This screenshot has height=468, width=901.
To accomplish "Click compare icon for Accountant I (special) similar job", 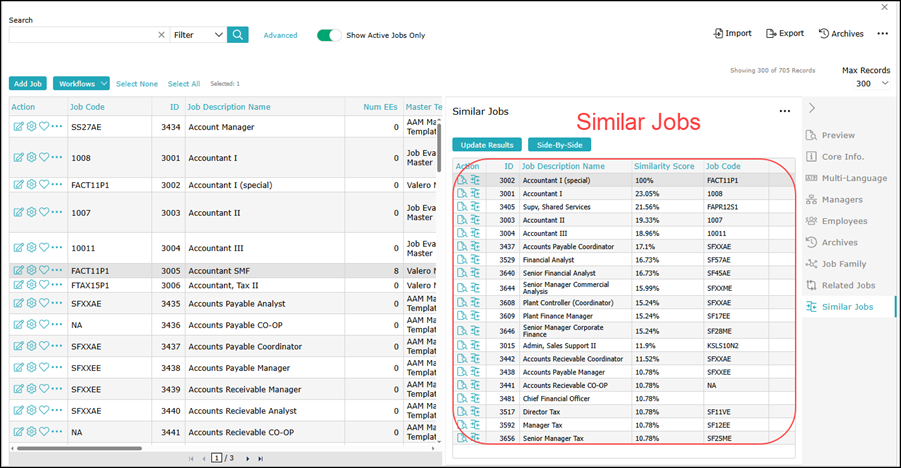I will [x=475, y=180].
